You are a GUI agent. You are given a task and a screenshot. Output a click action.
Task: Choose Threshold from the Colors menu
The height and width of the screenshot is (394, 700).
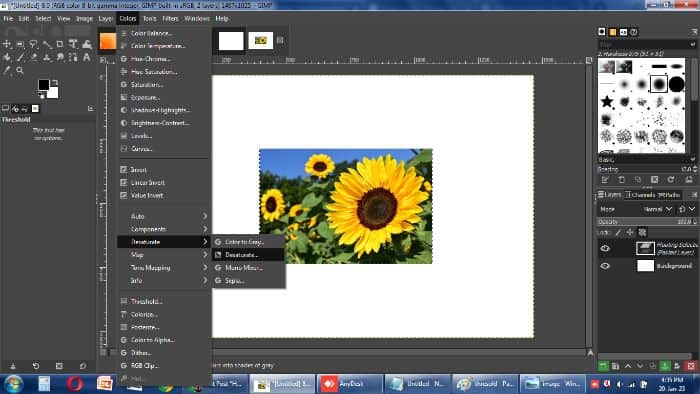164,302
